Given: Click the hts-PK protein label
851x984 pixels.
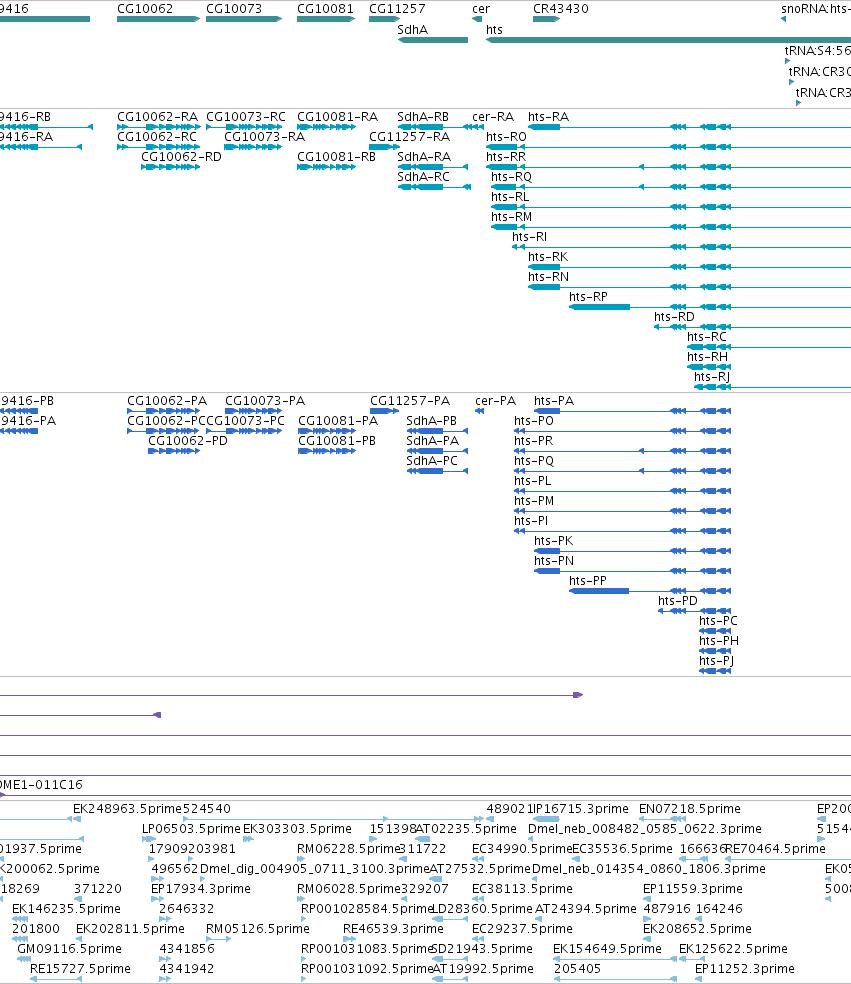Looking at the screenshot, I should pos(554,541).
